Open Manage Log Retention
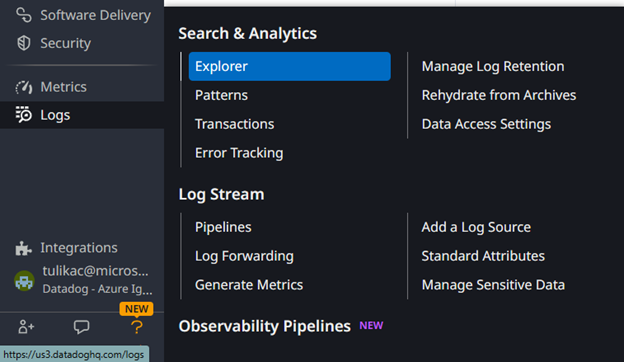This screenshot has height=362, width=624. 493,66
